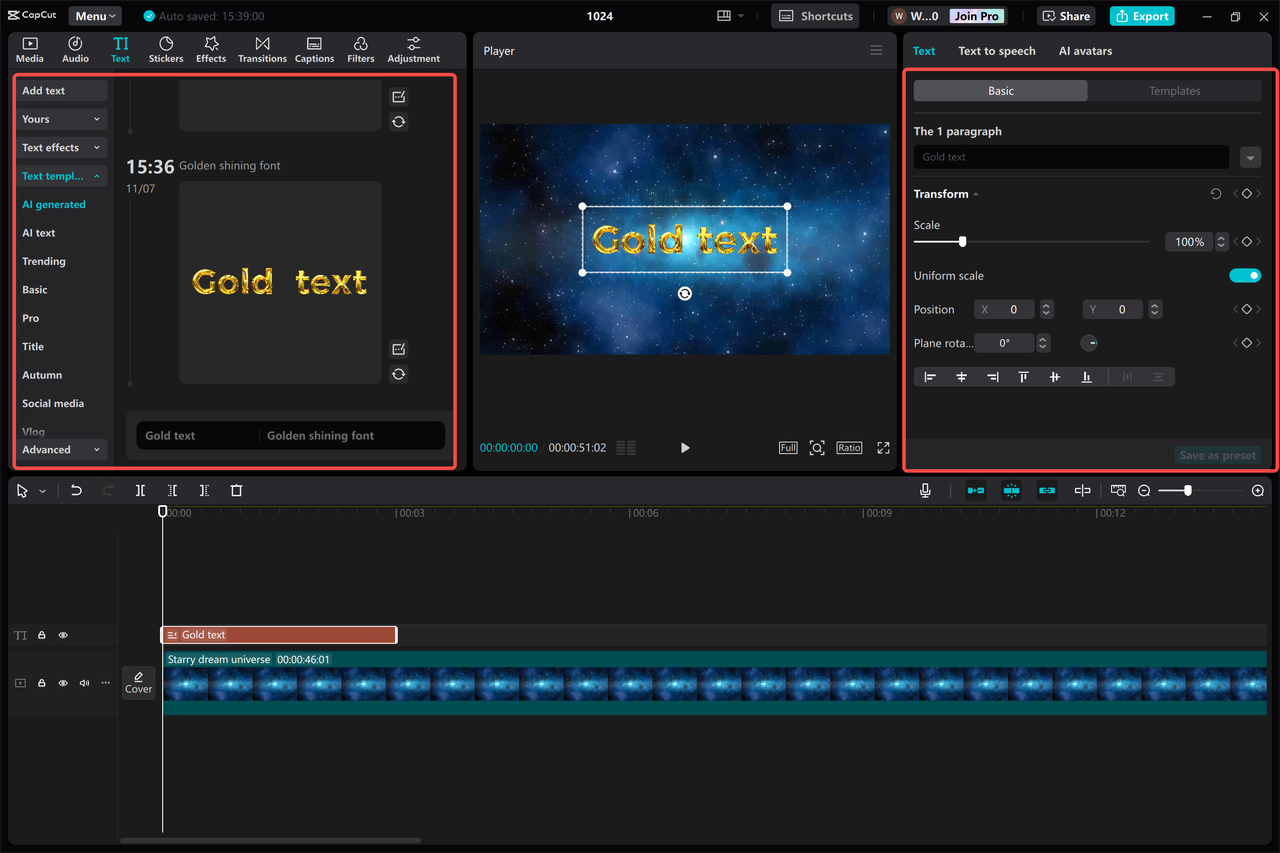Select the Gold text clip in the timeline
1280x853 pixels.
tap(279, 634)
